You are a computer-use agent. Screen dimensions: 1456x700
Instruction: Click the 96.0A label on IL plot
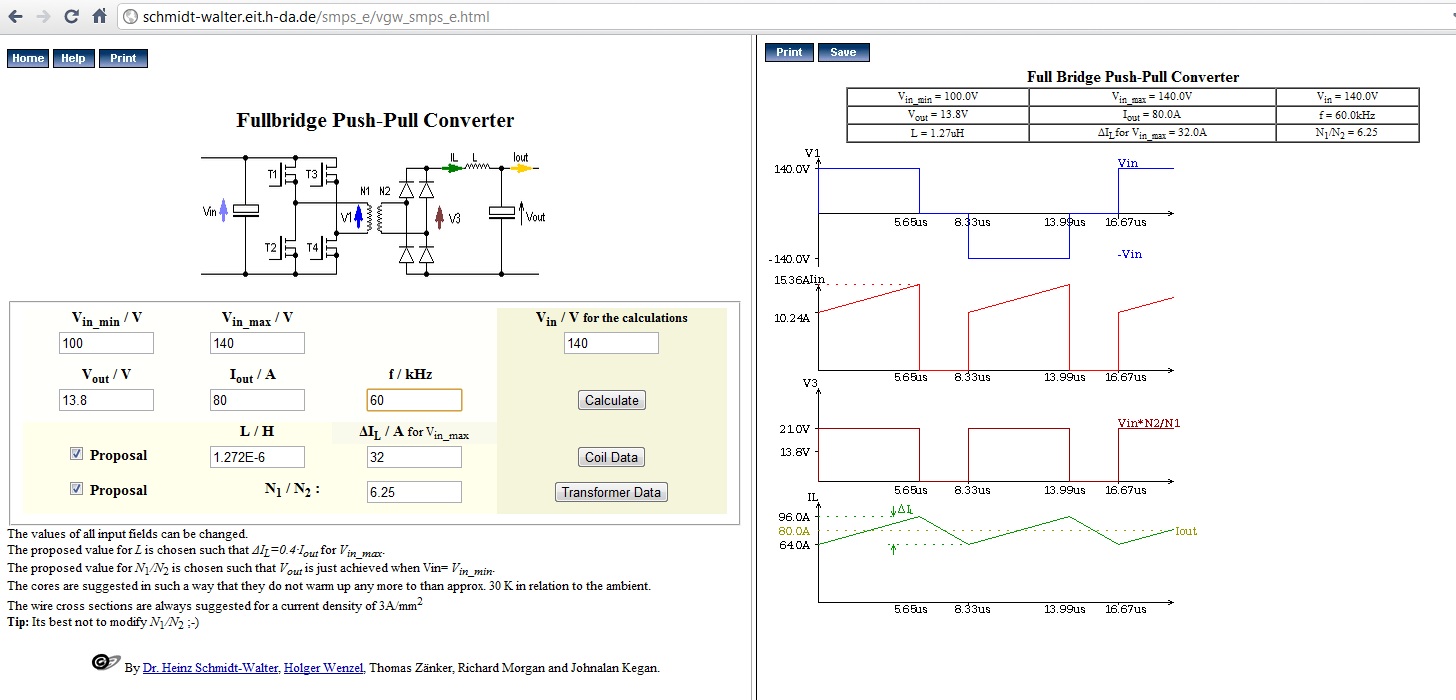point(794,516)
